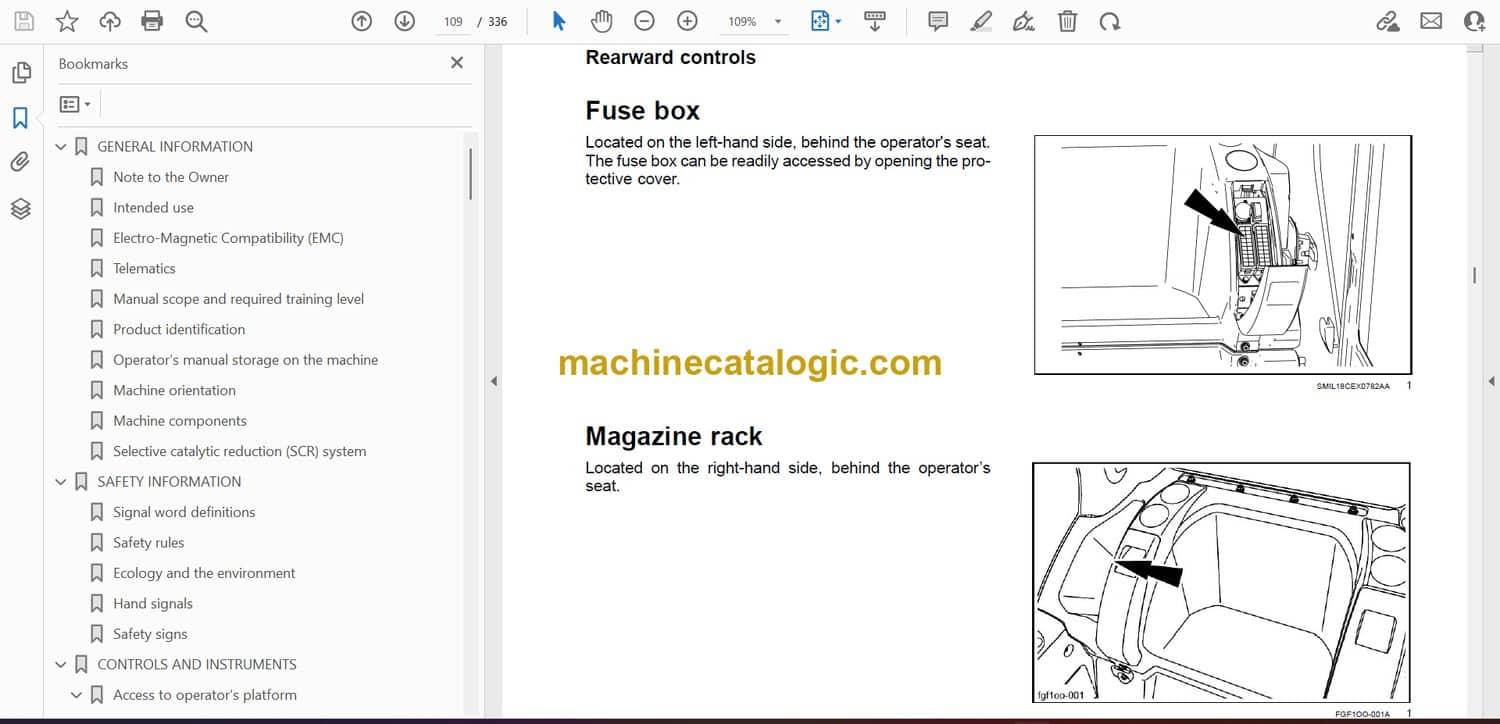The image size is (1500, 724).
Task: Delete using the trash can icon
Action: click(x=1068, y=21)
